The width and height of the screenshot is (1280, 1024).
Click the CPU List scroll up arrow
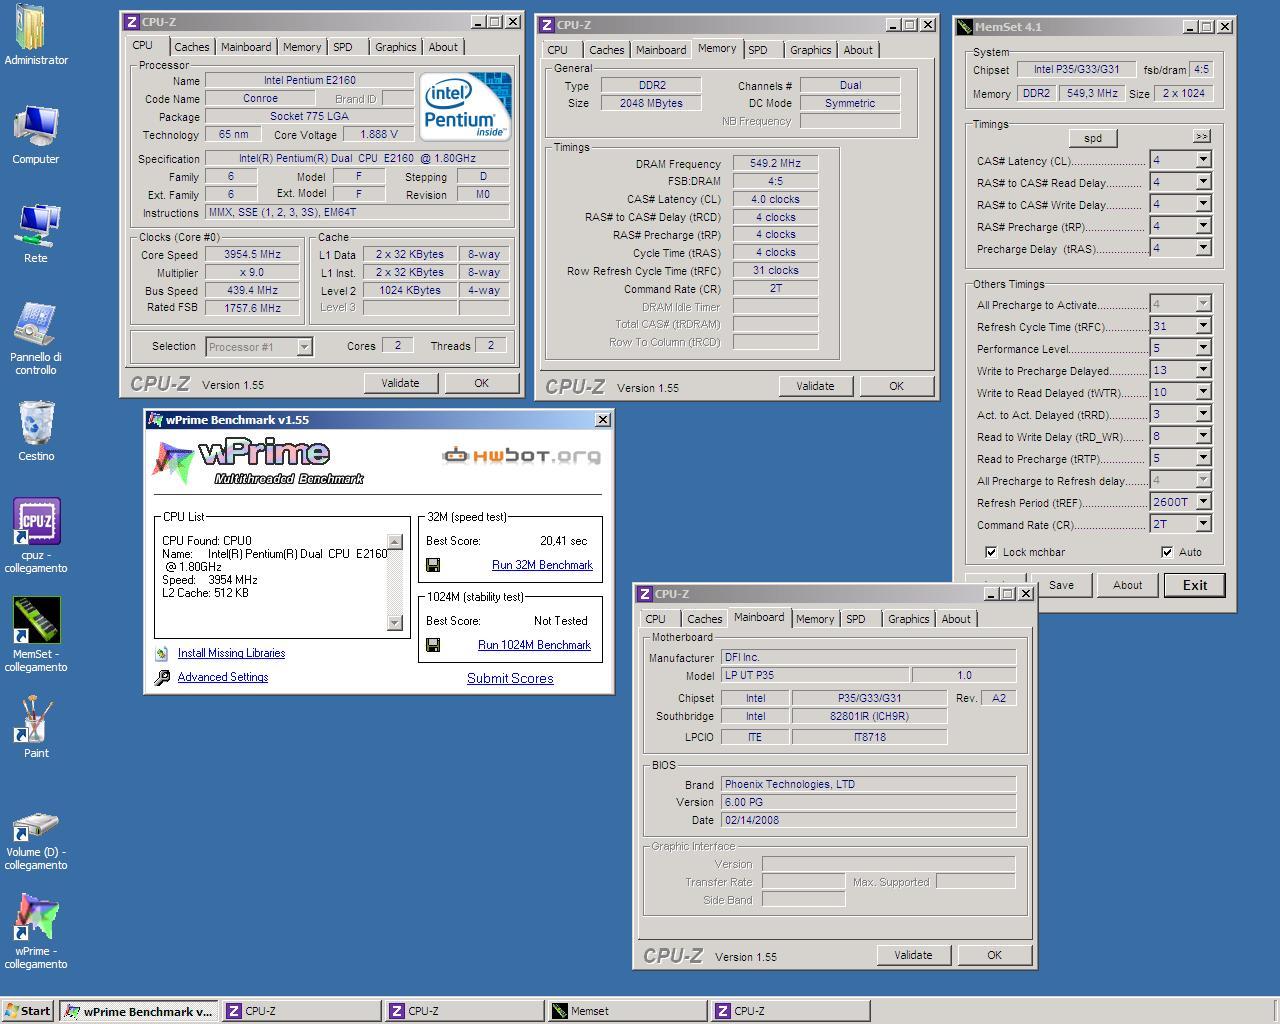pyautogui.click(x=394, y=542)
